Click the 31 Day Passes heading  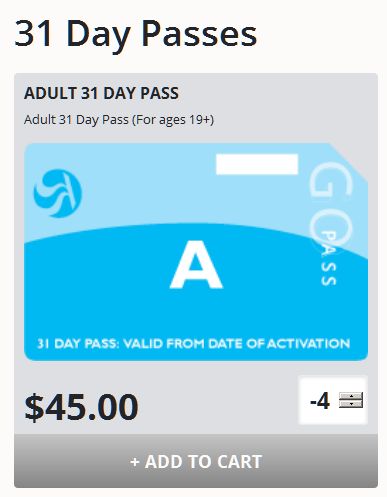[136, 34]
